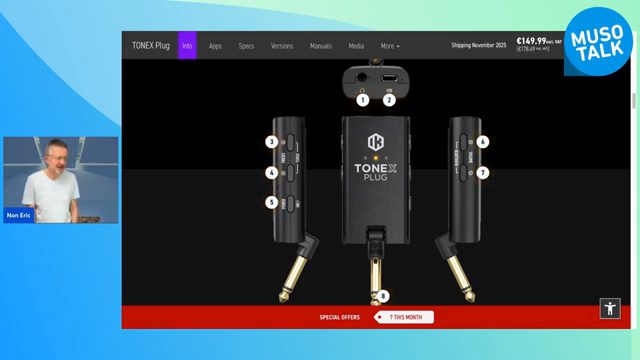
Task: Click the TONEX Plug product title
Action: point(151,45)
